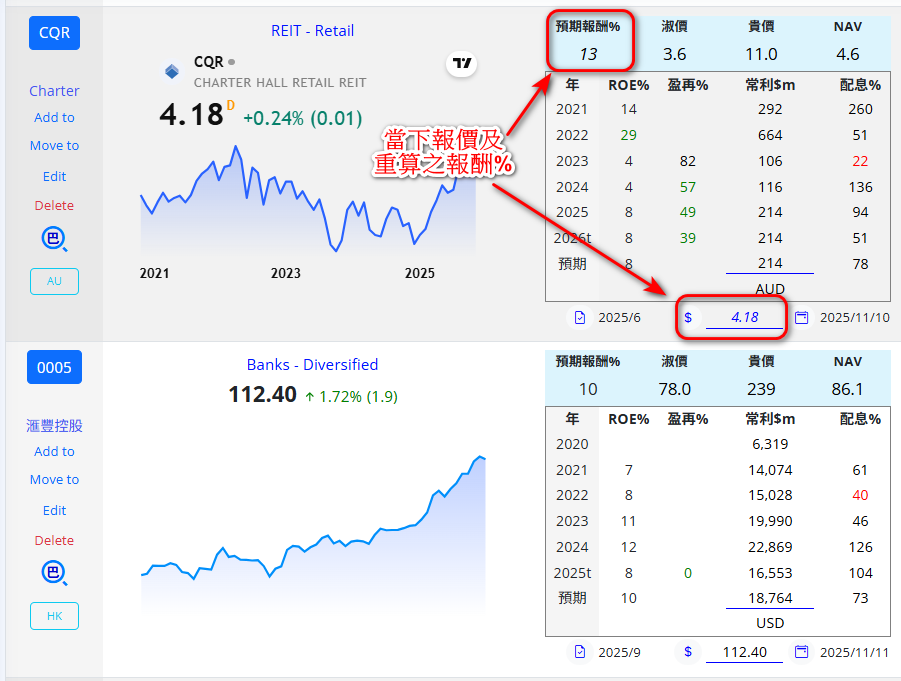Click the calendar icon beside 2025/11/10
Screen dimensions: 901x681
point(801,318)
